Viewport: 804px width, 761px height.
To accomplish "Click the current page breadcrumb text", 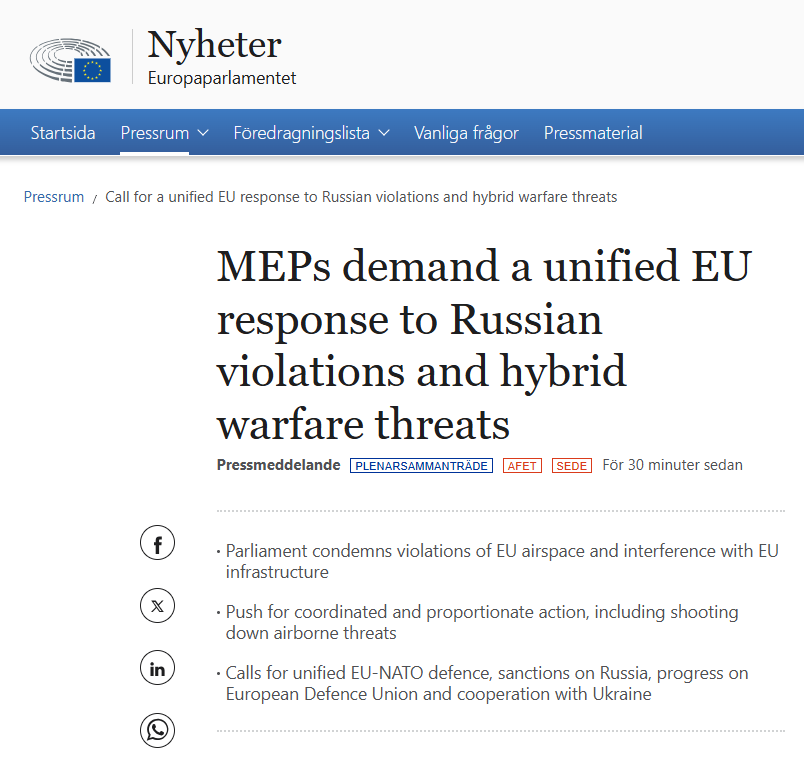I will tap(361, 197).
